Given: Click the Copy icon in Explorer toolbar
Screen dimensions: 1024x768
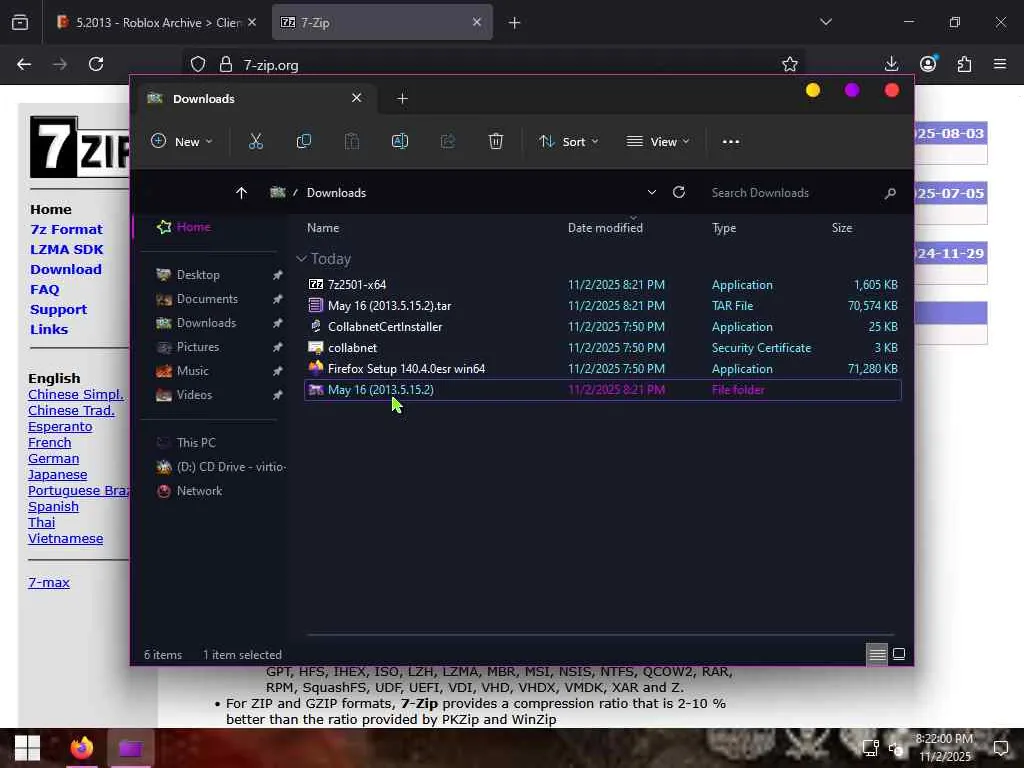Looking at the screenshot, I should pyautogui.click(x=304, y=141).
